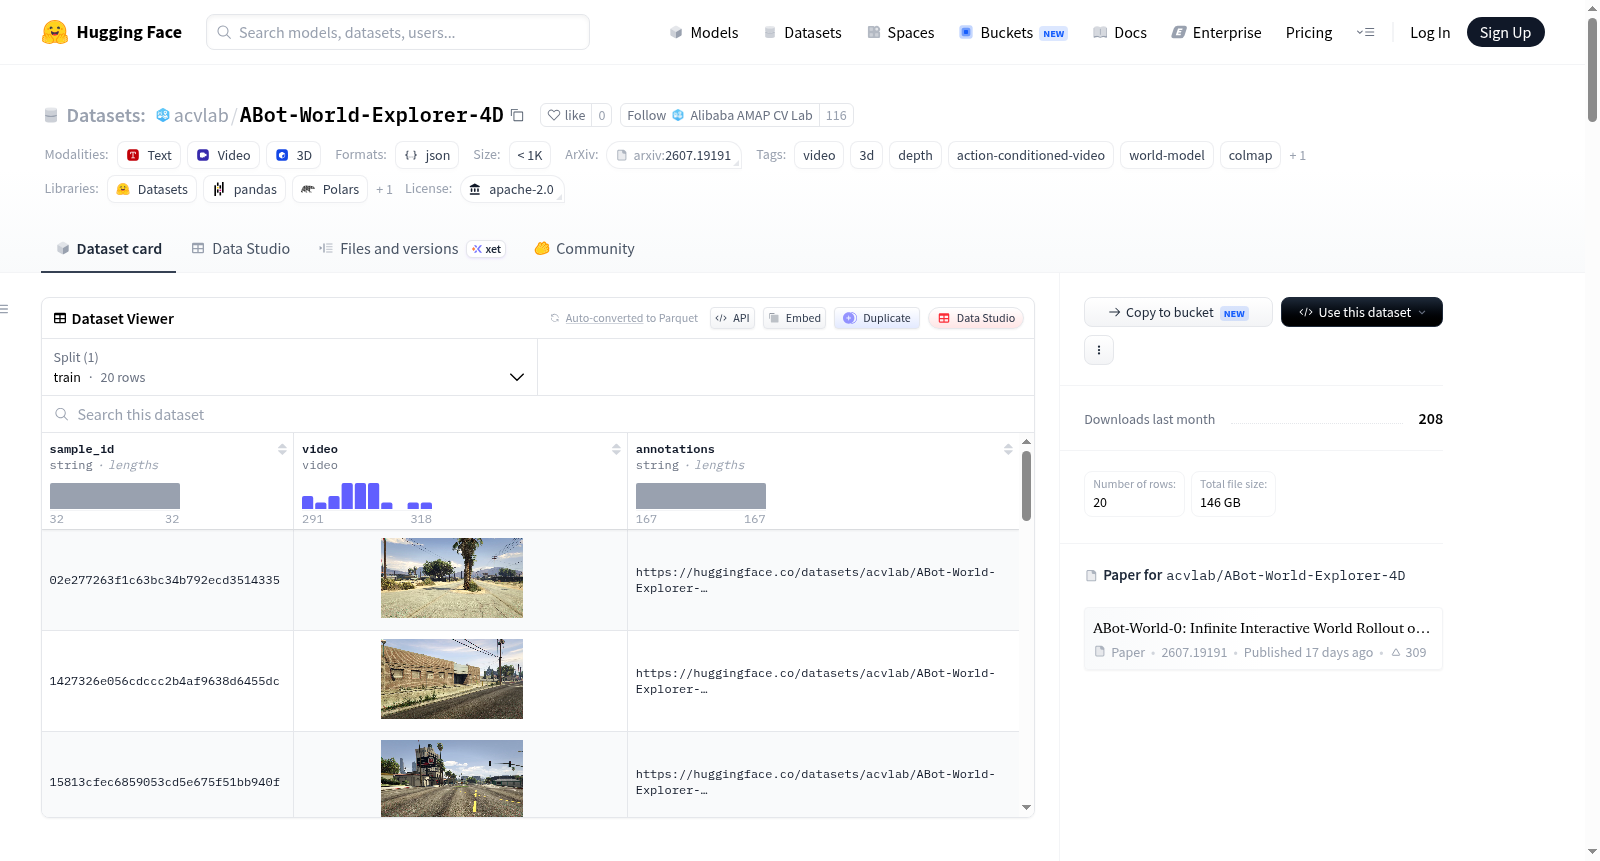The image size is (1600, 861).
Task: Click the Embed button
Action: [794, 318]
